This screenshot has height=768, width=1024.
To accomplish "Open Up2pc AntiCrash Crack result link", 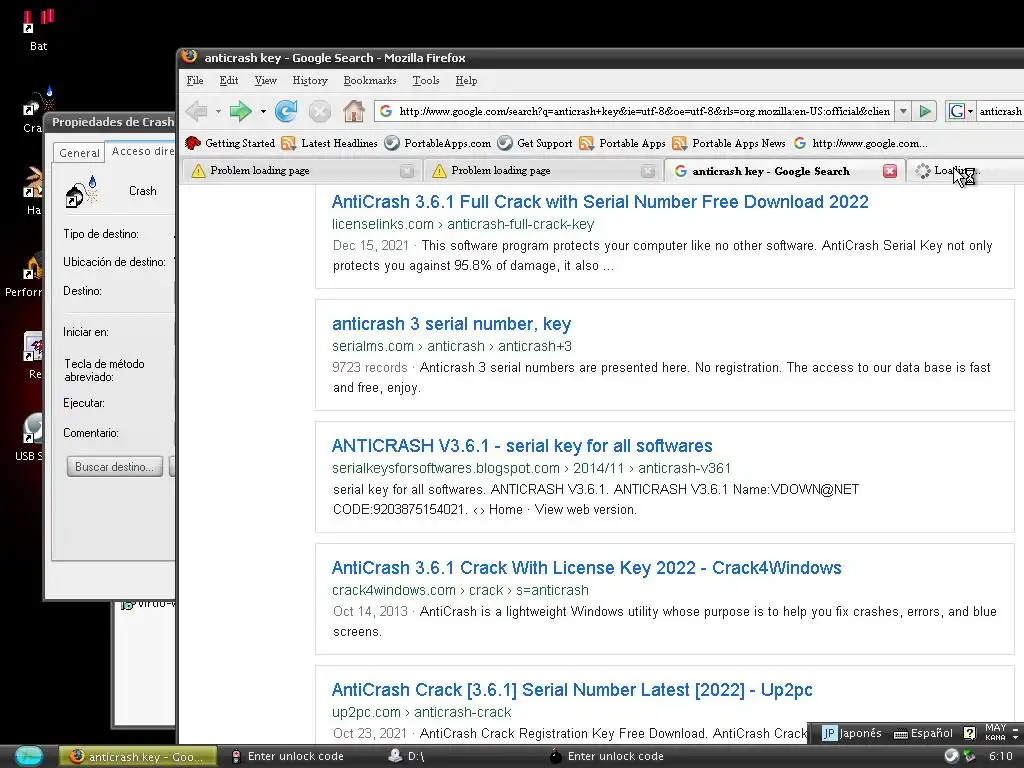I will [572, 690].
